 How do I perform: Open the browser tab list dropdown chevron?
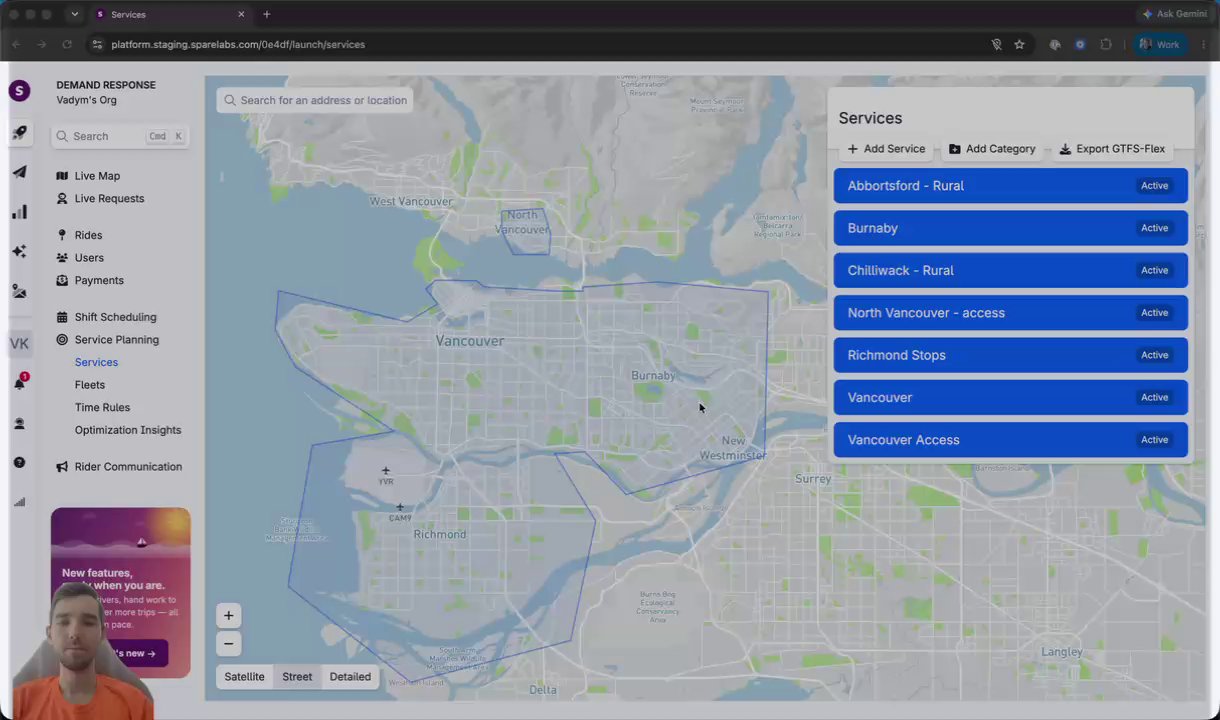pos(74,14)
